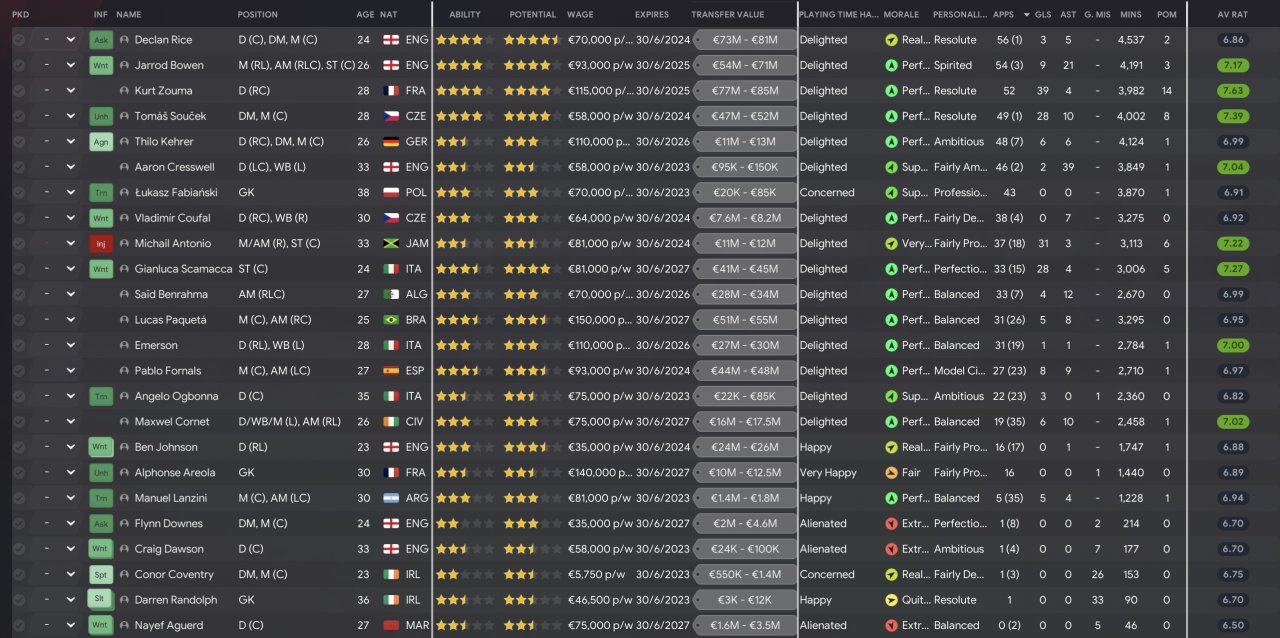
Task: Open Pablo Fornals' player profile link
Action: pos(169,371)
